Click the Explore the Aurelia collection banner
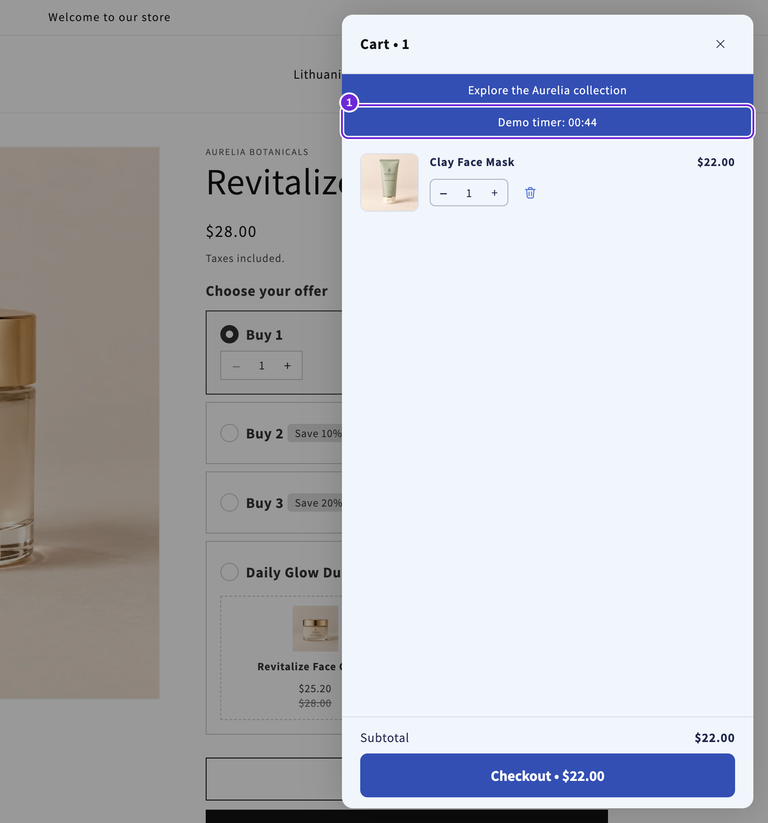This screenshot has height=823, width=768. coord(548,90)
